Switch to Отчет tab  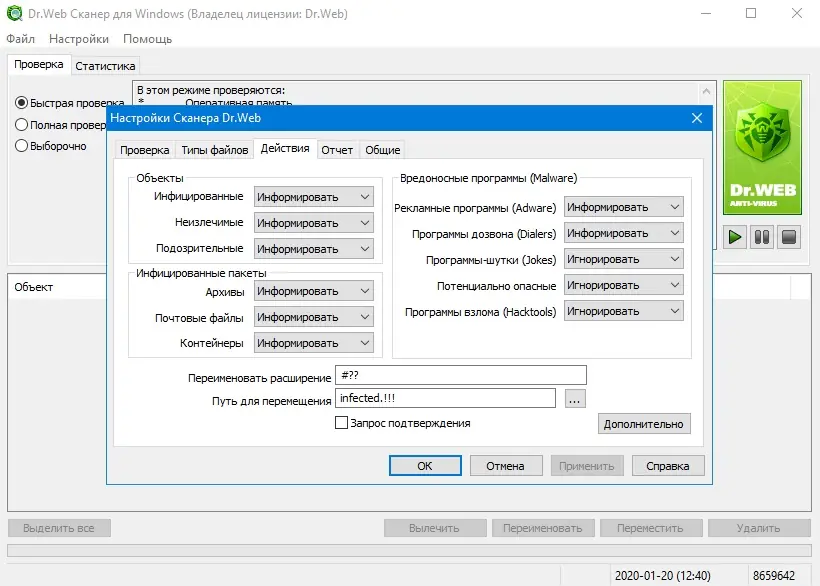click(x=337, y=150)
